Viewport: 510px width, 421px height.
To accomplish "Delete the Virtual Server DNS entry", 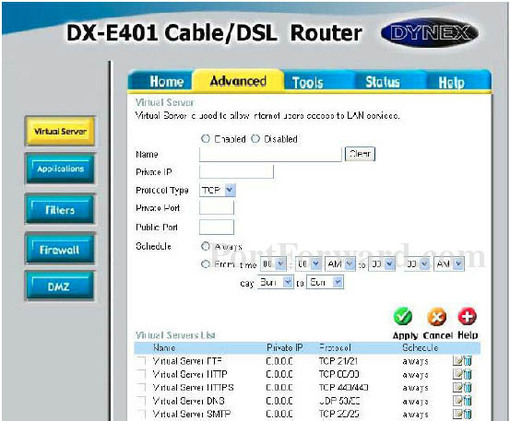I will 468,401.
